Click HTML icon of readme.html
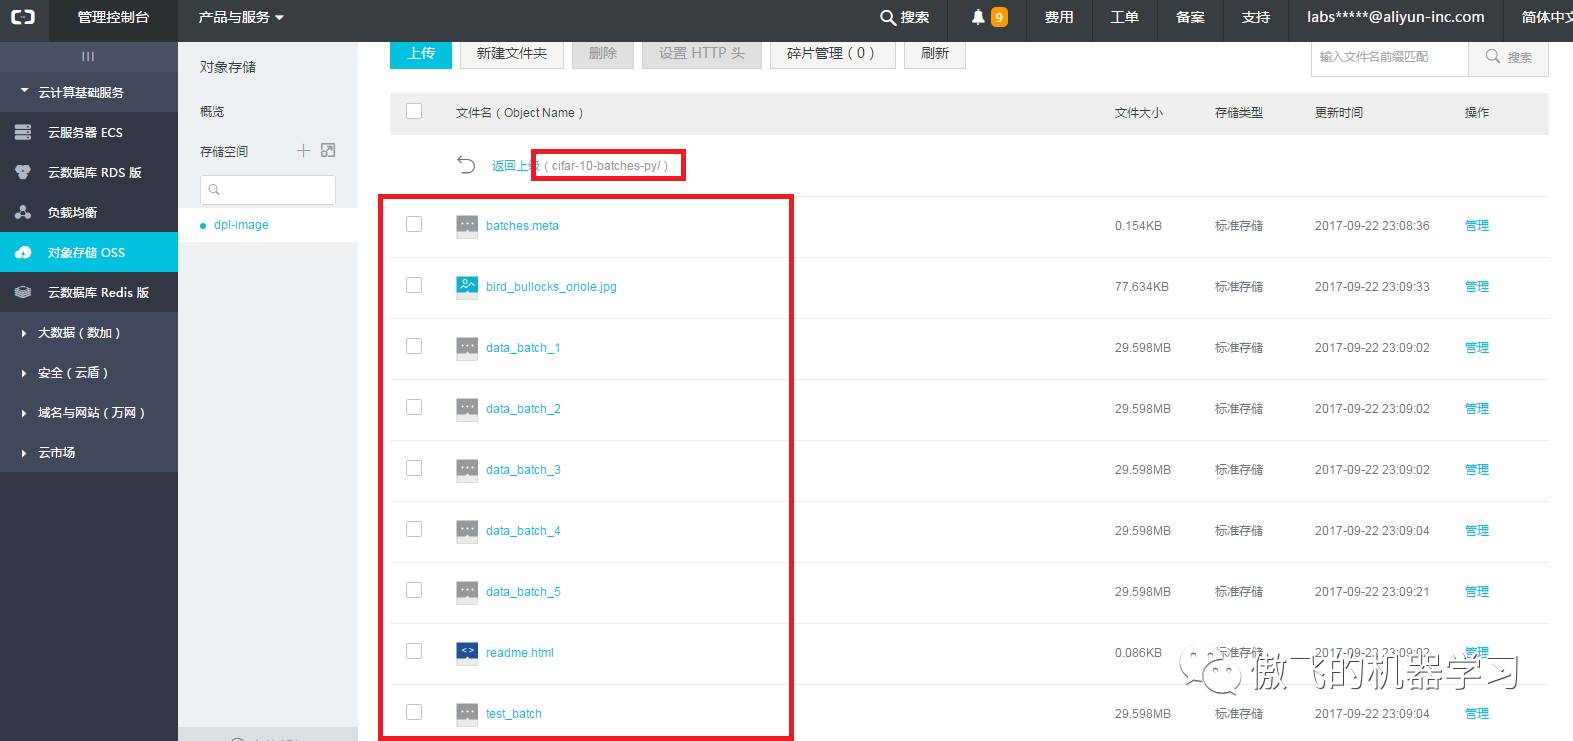Image resolution: width=1573 pixels, height=741 pixels. pos(467,652)
